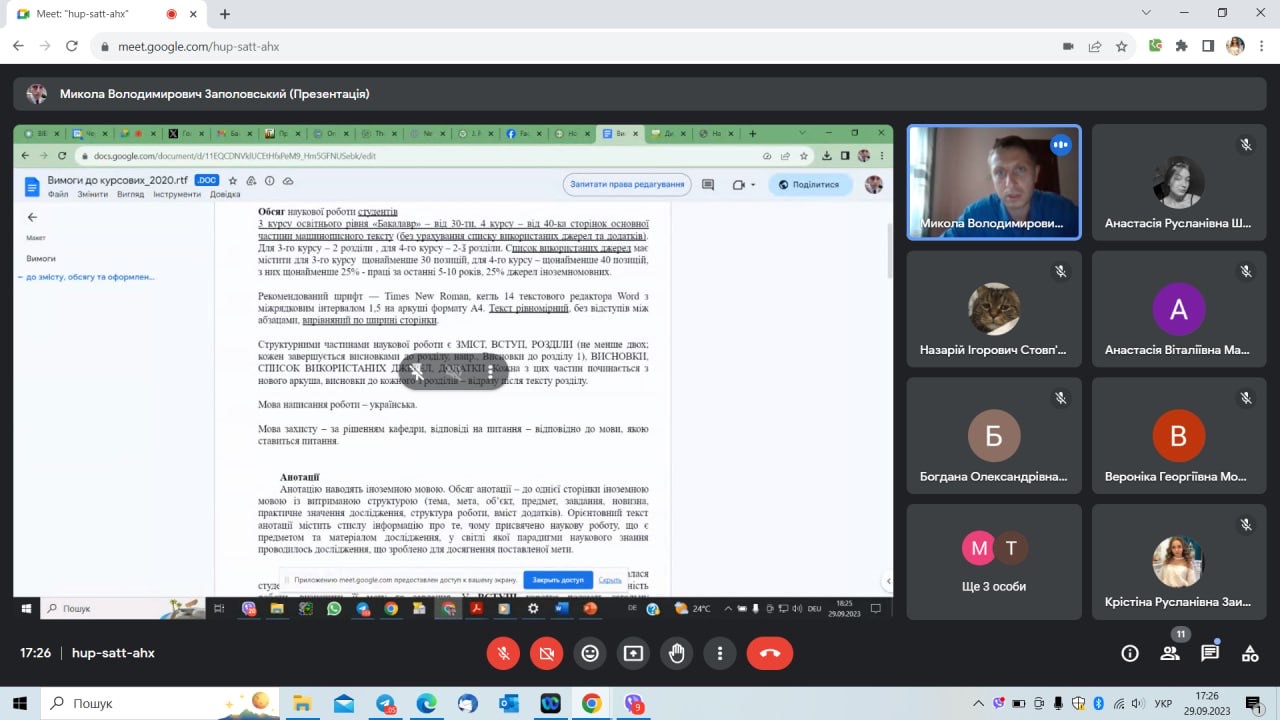Open the Docs tab in shared Chrome window
Screen dimensions: 1280x720
point(620,133)
